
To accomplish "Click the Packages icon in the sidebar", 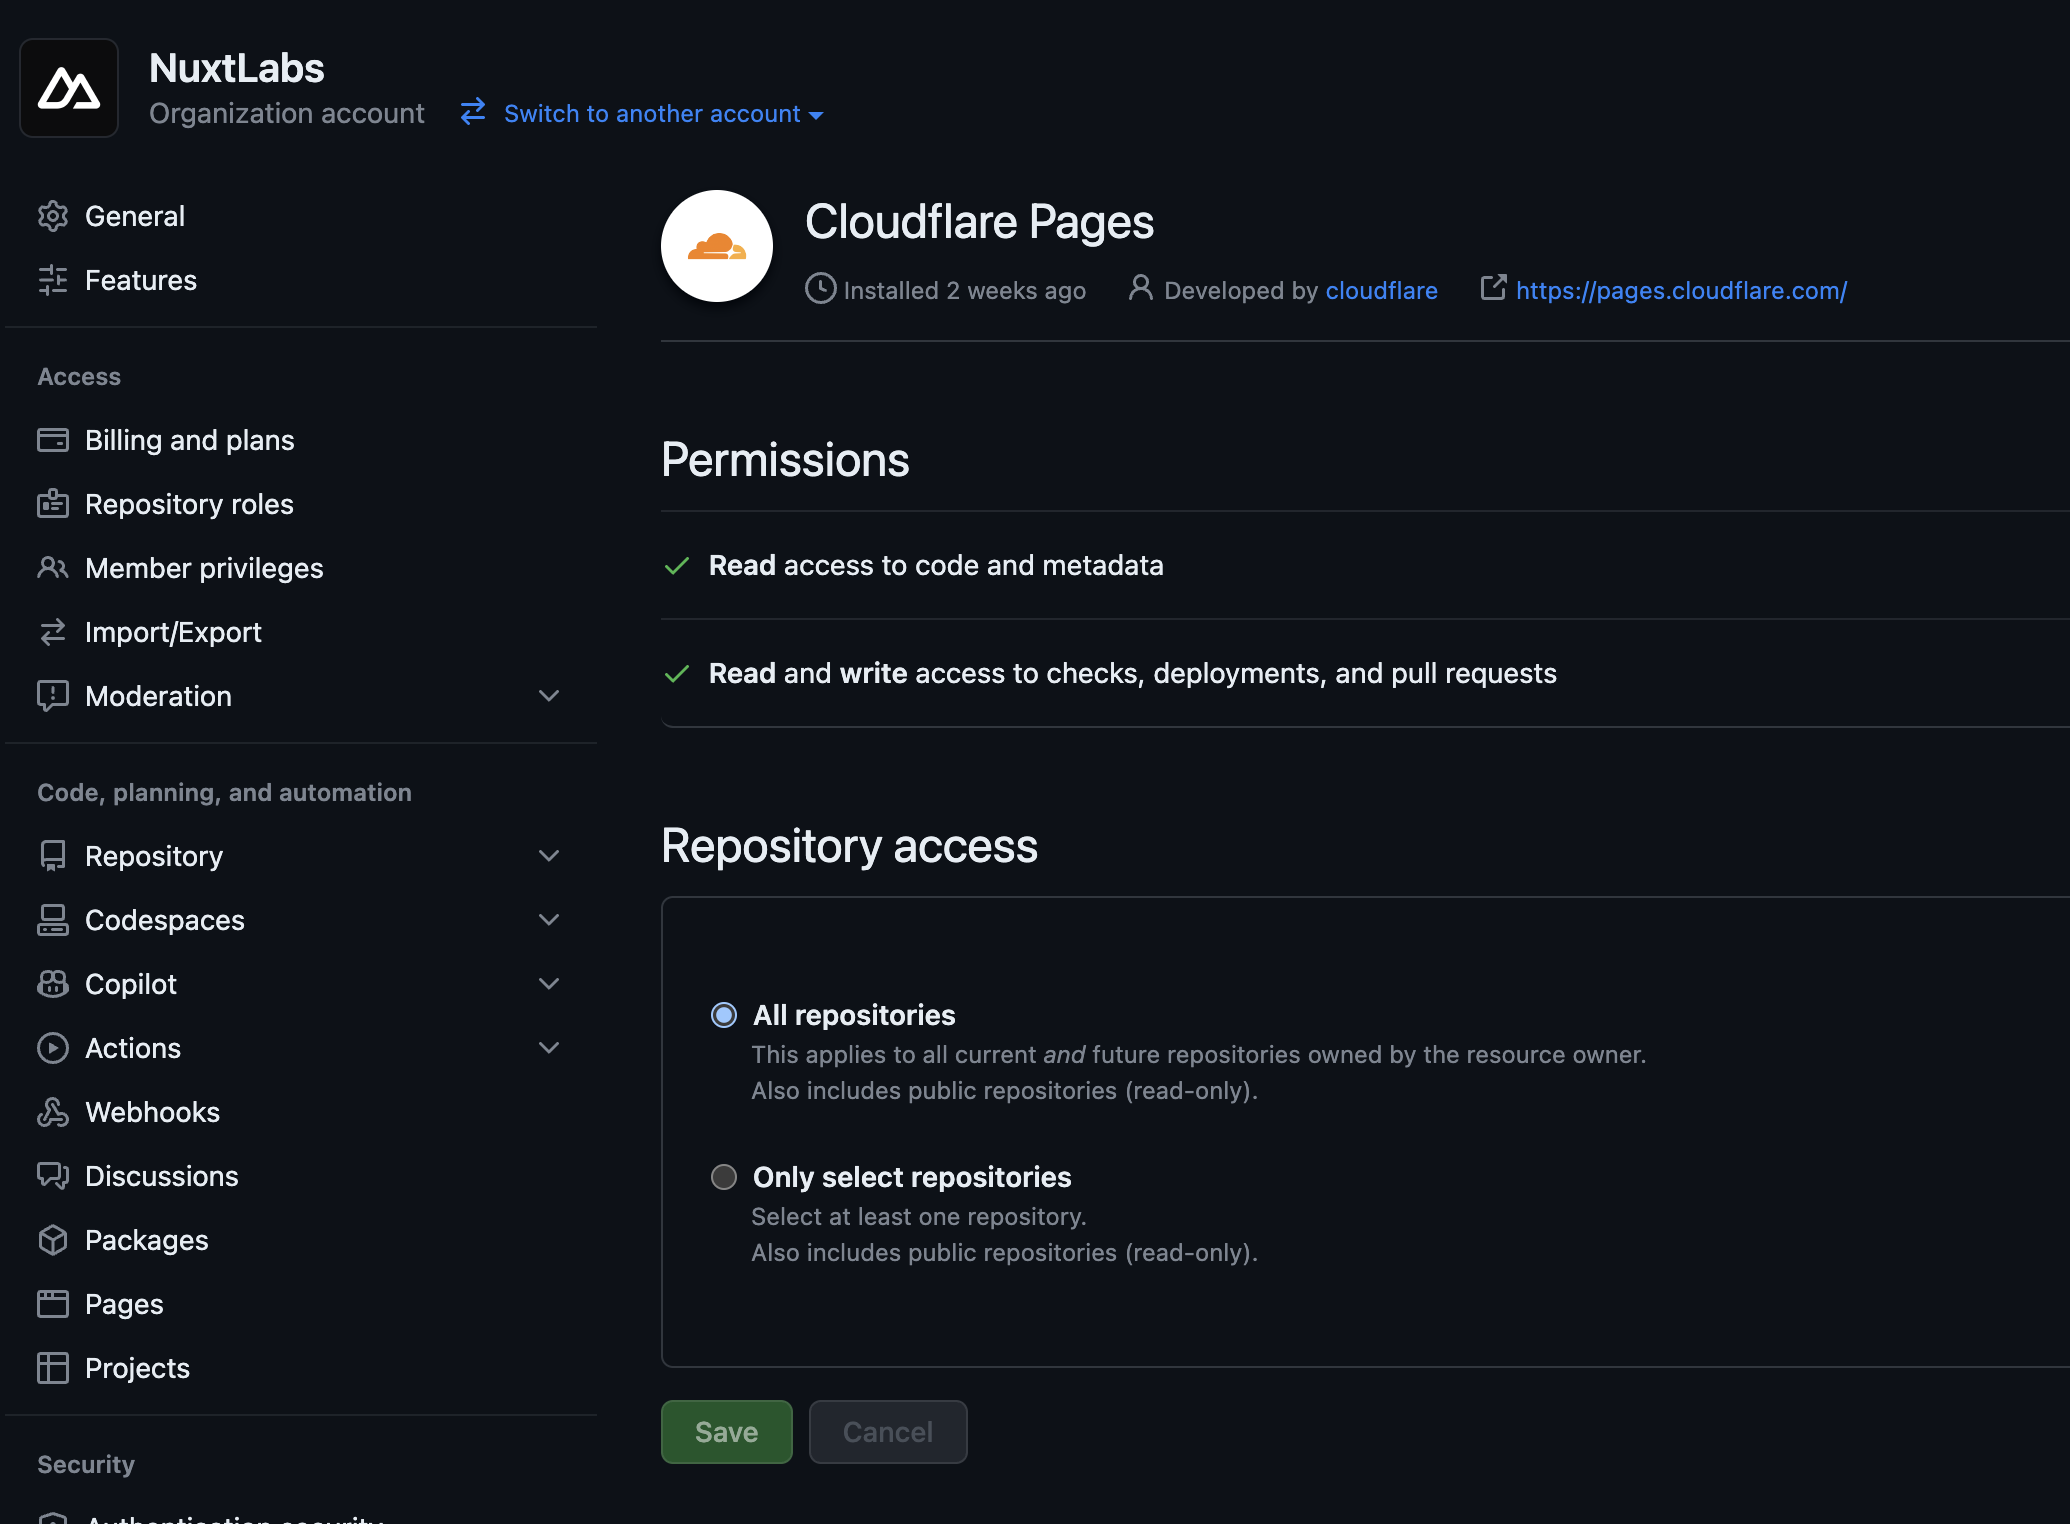I will coord(53,1239).
